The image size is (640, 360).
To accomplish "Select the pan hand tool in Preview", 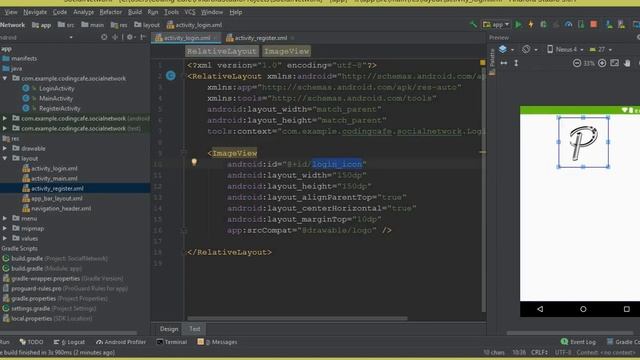I will click(x=627, y=63).
